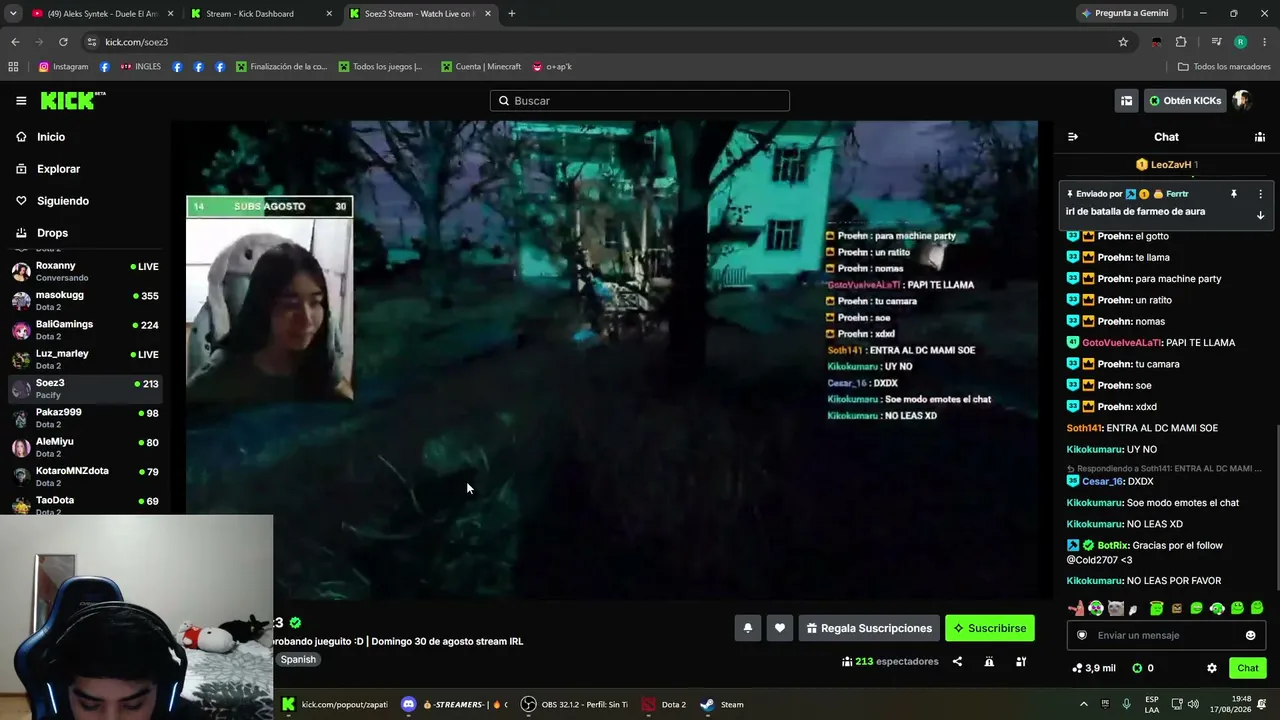Viewport: 1280px width, 720px height.
Task: Open the Chrome tab search dropdown
Action: coord(13,13)
